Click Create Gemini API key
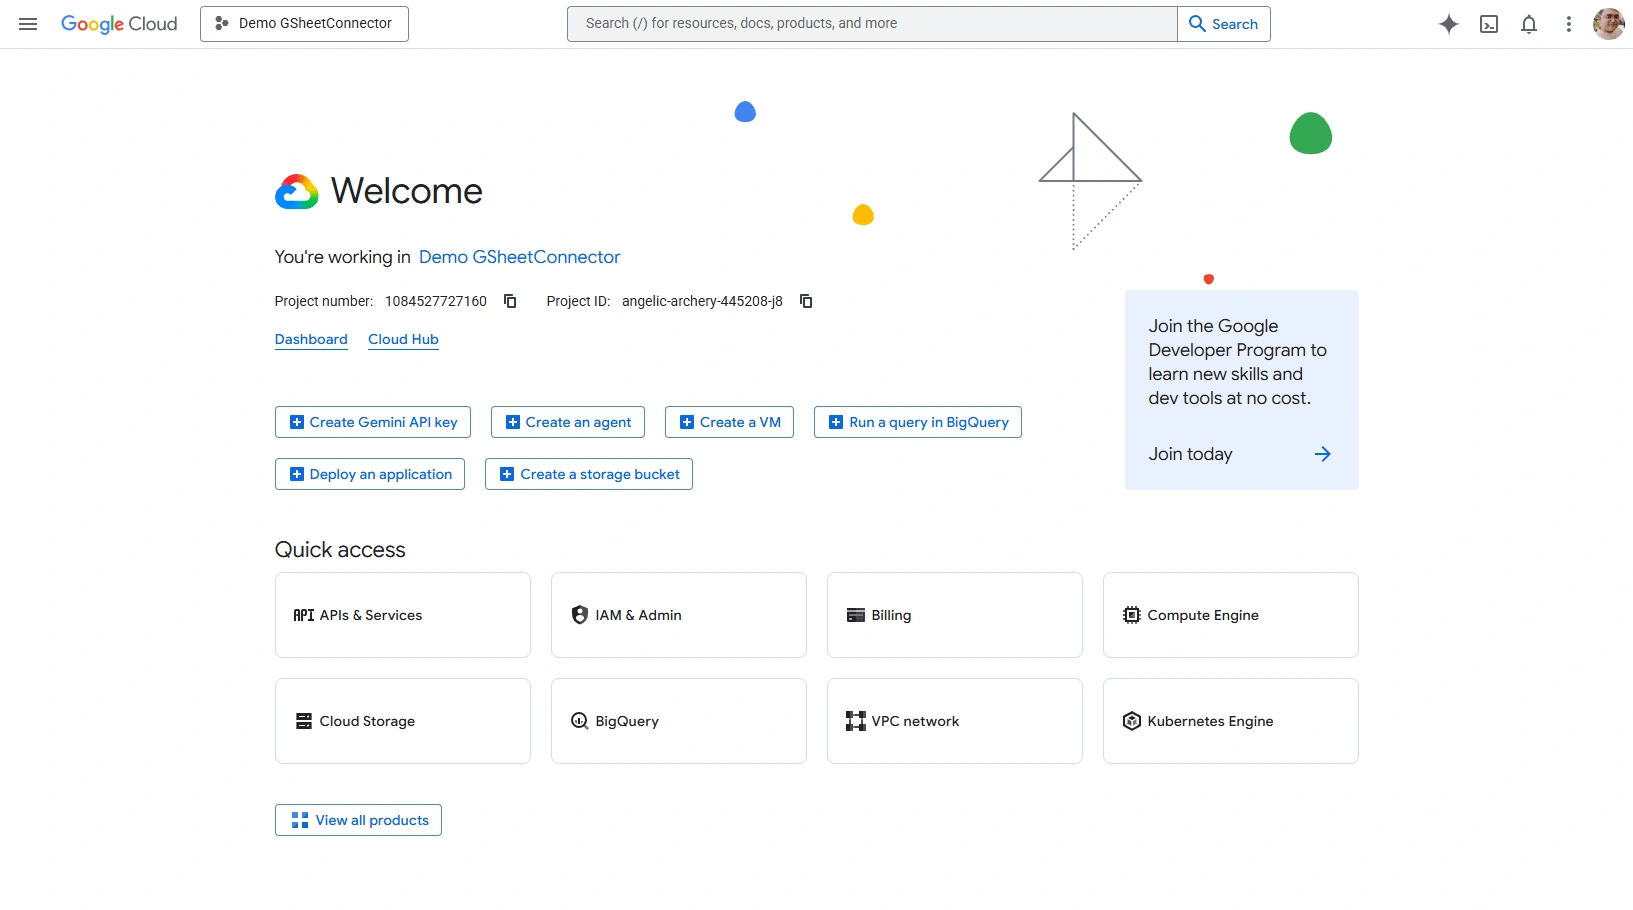The width and height of the screenshot is (1633, 910). [373, 422]
